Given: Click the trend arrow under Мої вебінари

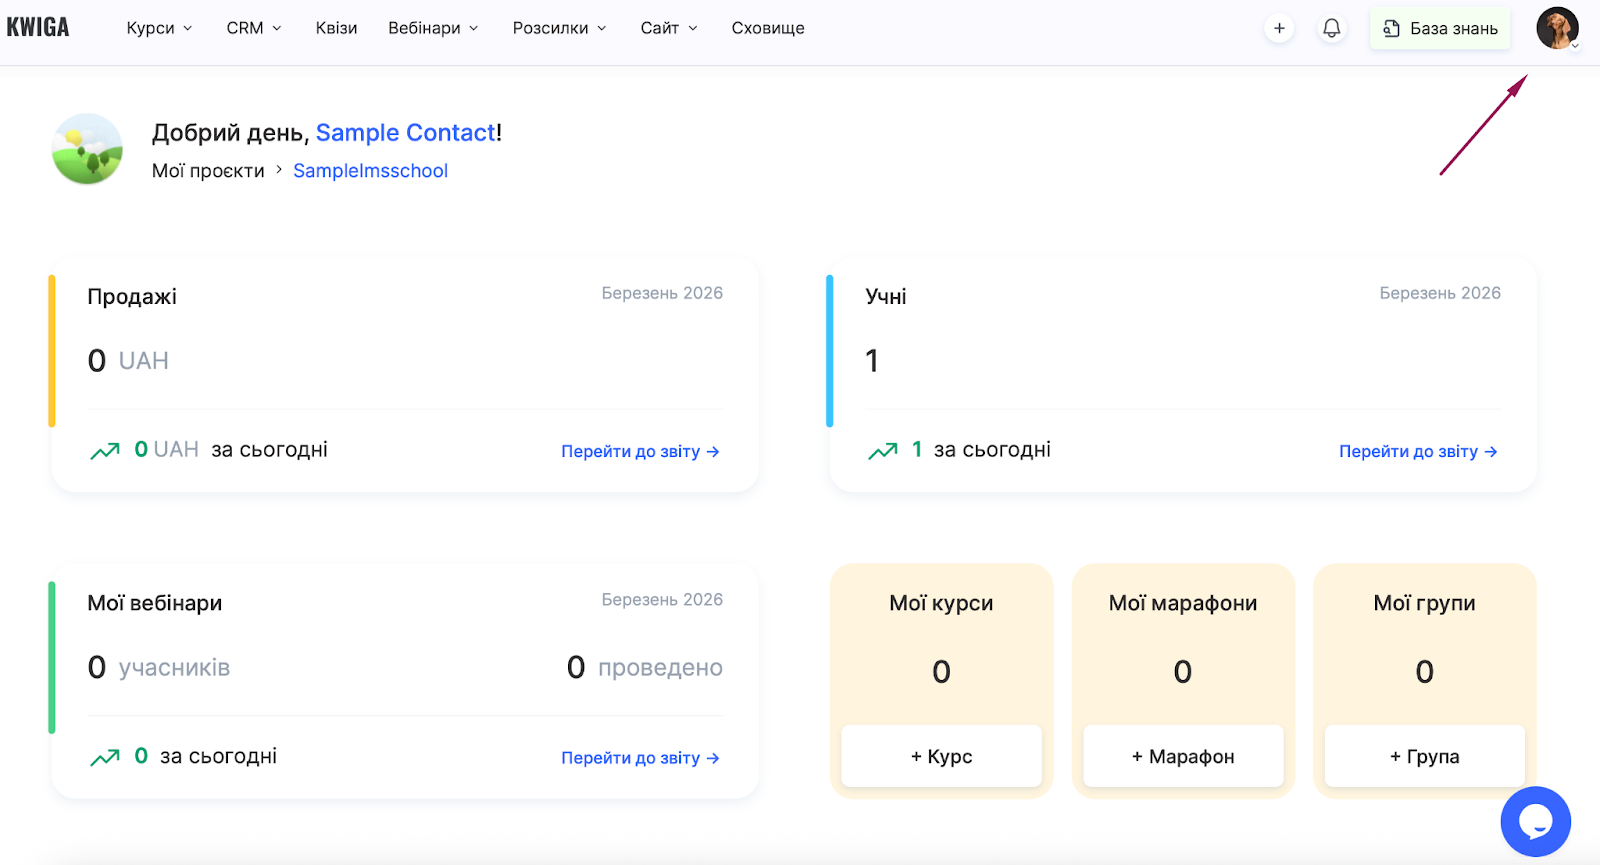Looking at the screenshot, I should (105, 758).
